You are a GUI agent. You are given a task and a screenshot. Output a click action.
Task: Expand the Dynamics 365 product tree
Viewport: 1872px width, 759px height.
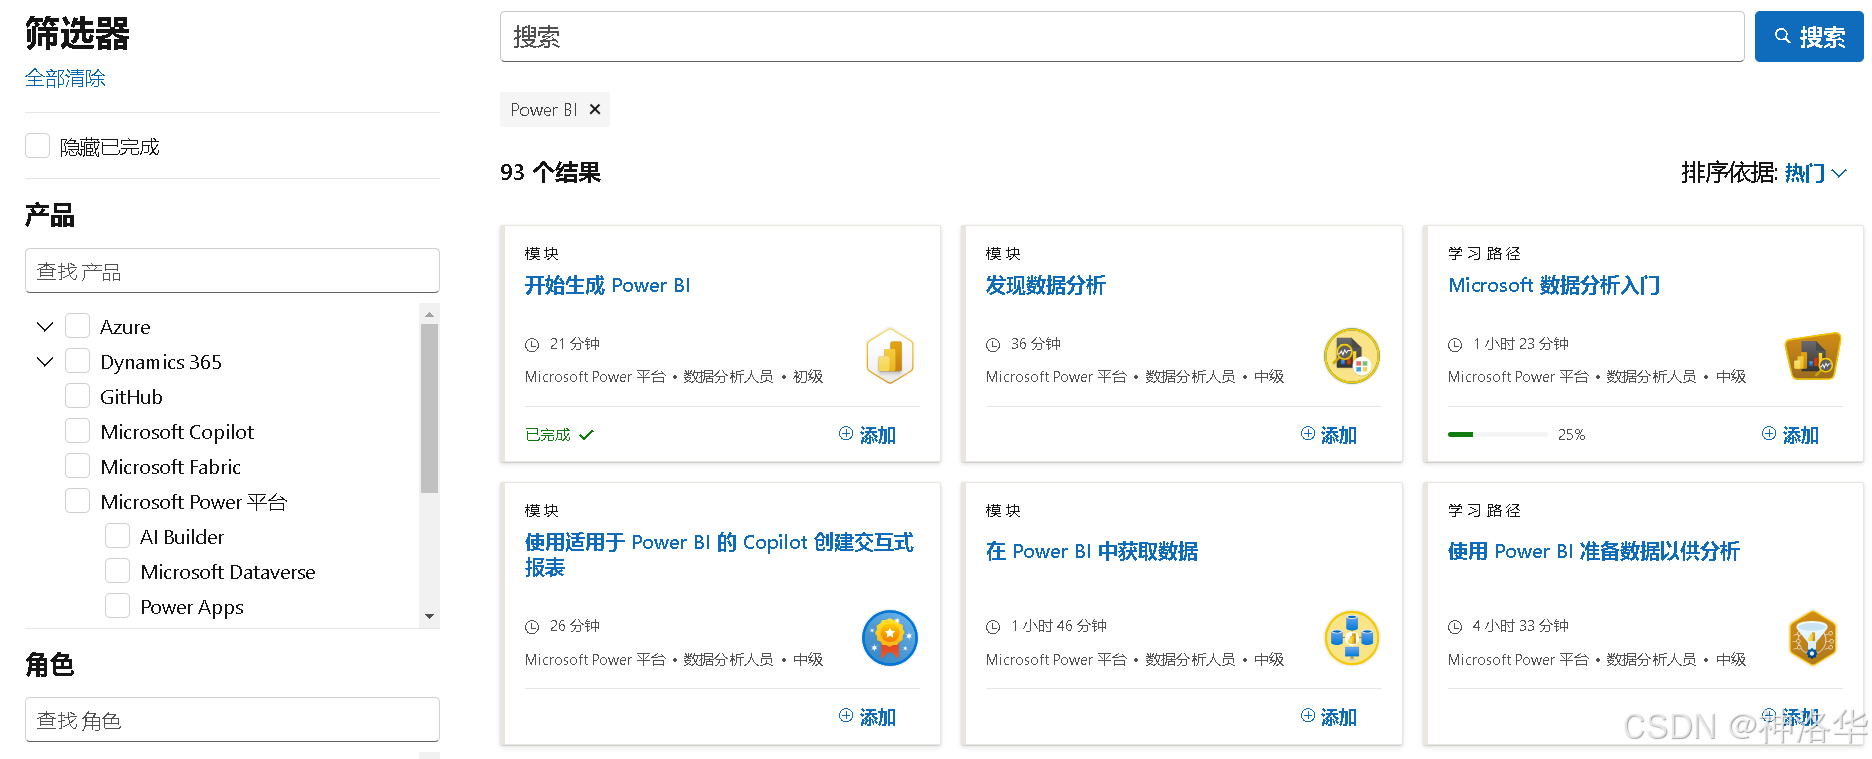(x=44, y=361)
